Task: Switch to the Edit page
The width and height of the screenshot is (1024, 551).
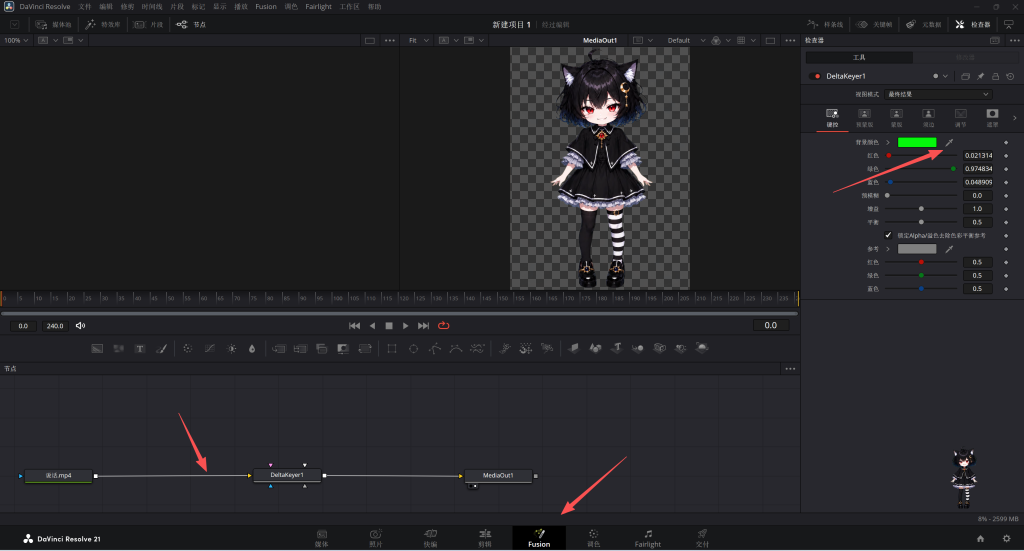Action: (485, 539)
